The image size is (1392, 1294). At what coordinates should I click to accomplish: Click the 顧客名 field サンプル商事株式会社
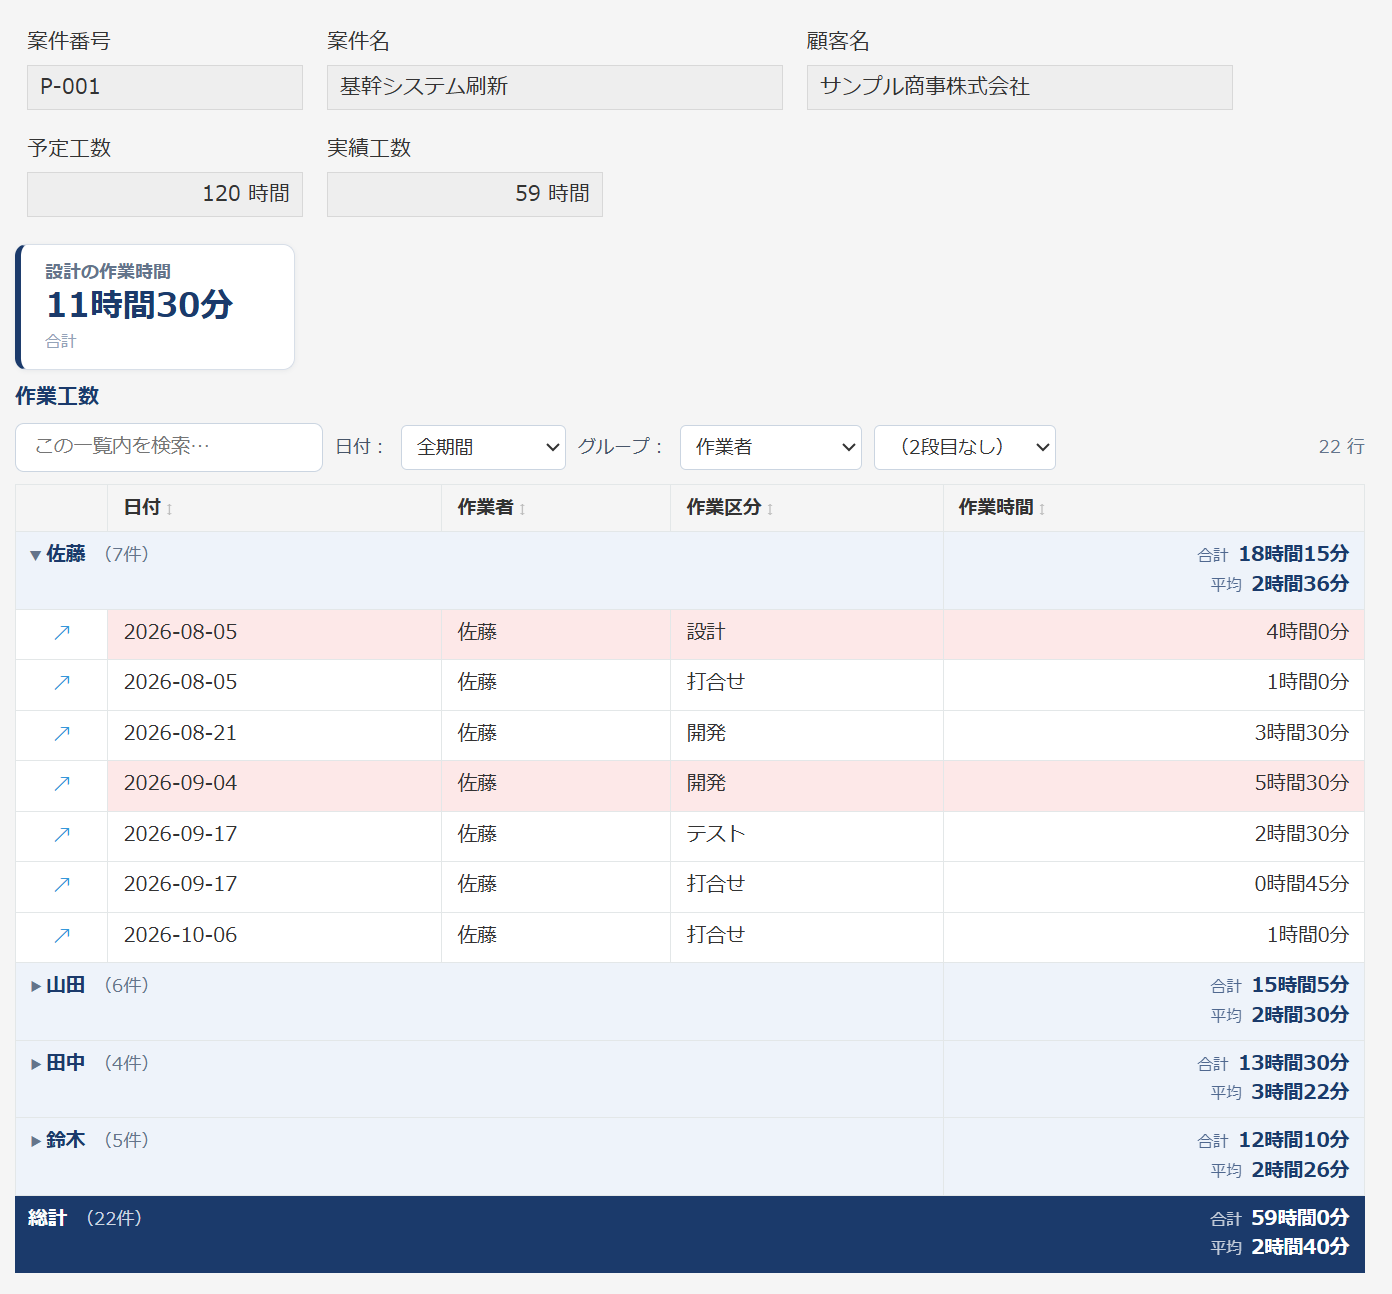point(1020,87)
